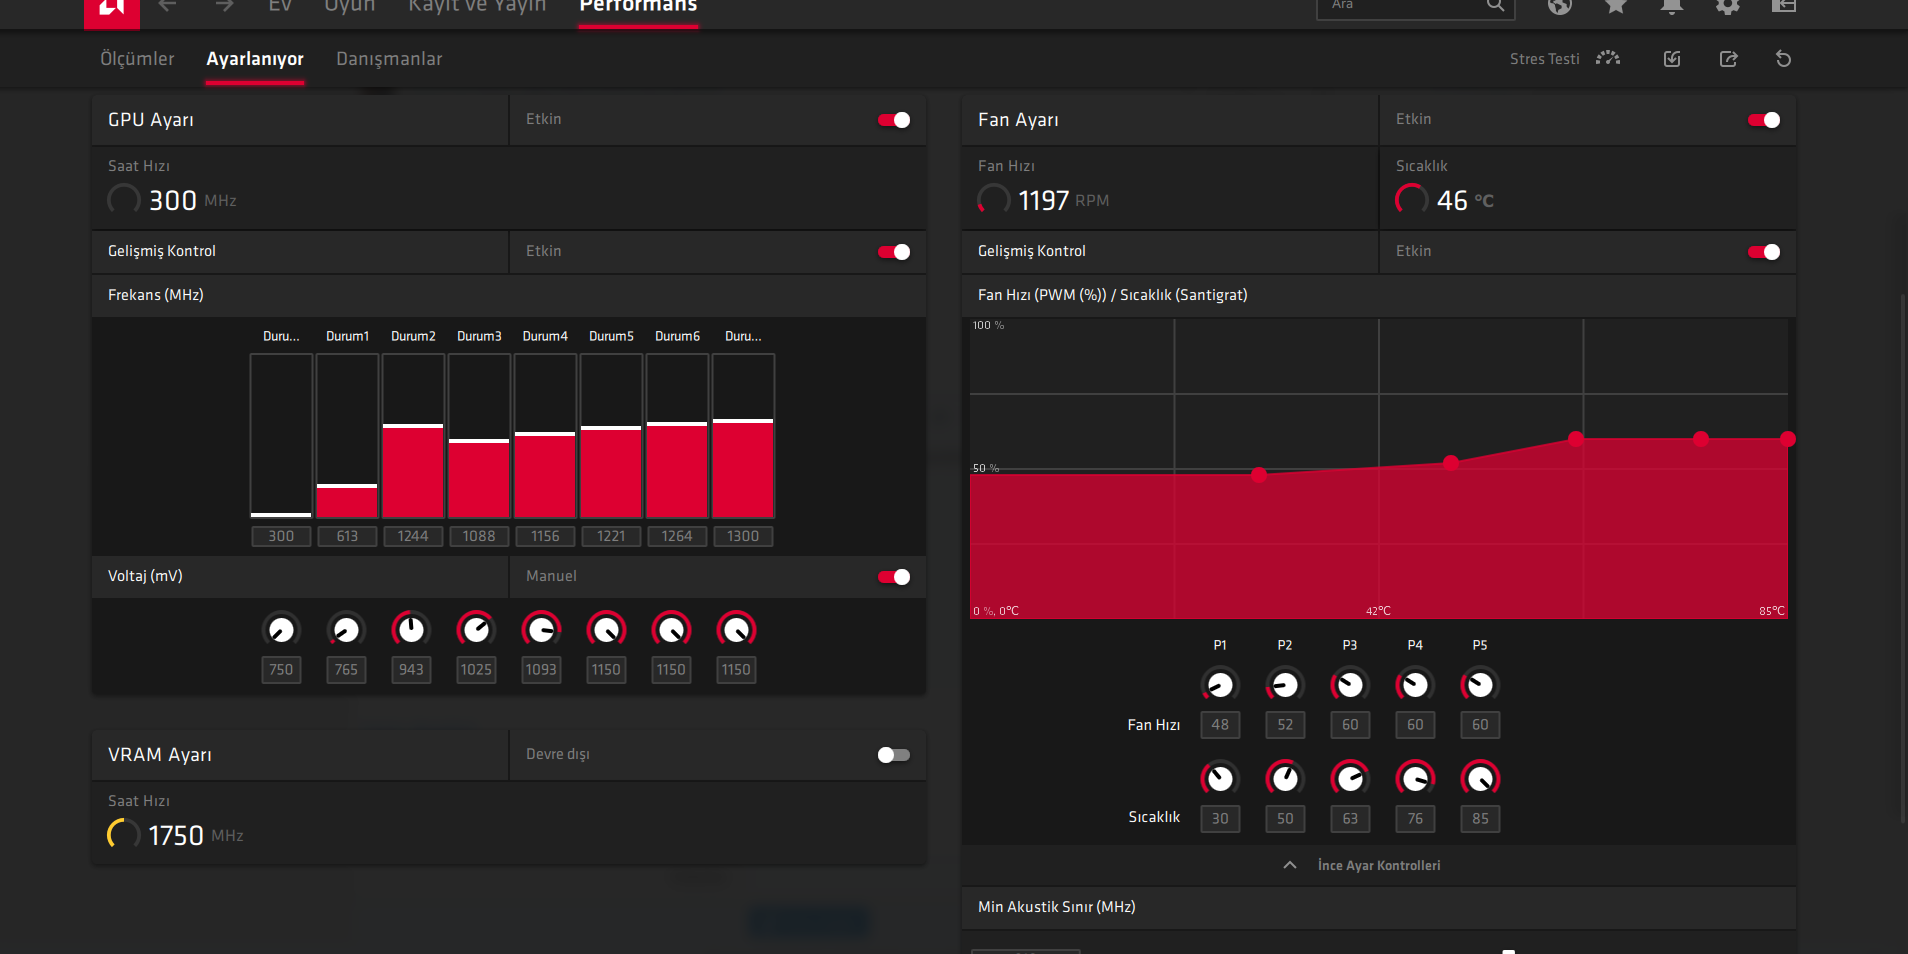Open the web browser globe icon

coord(1560,6)
